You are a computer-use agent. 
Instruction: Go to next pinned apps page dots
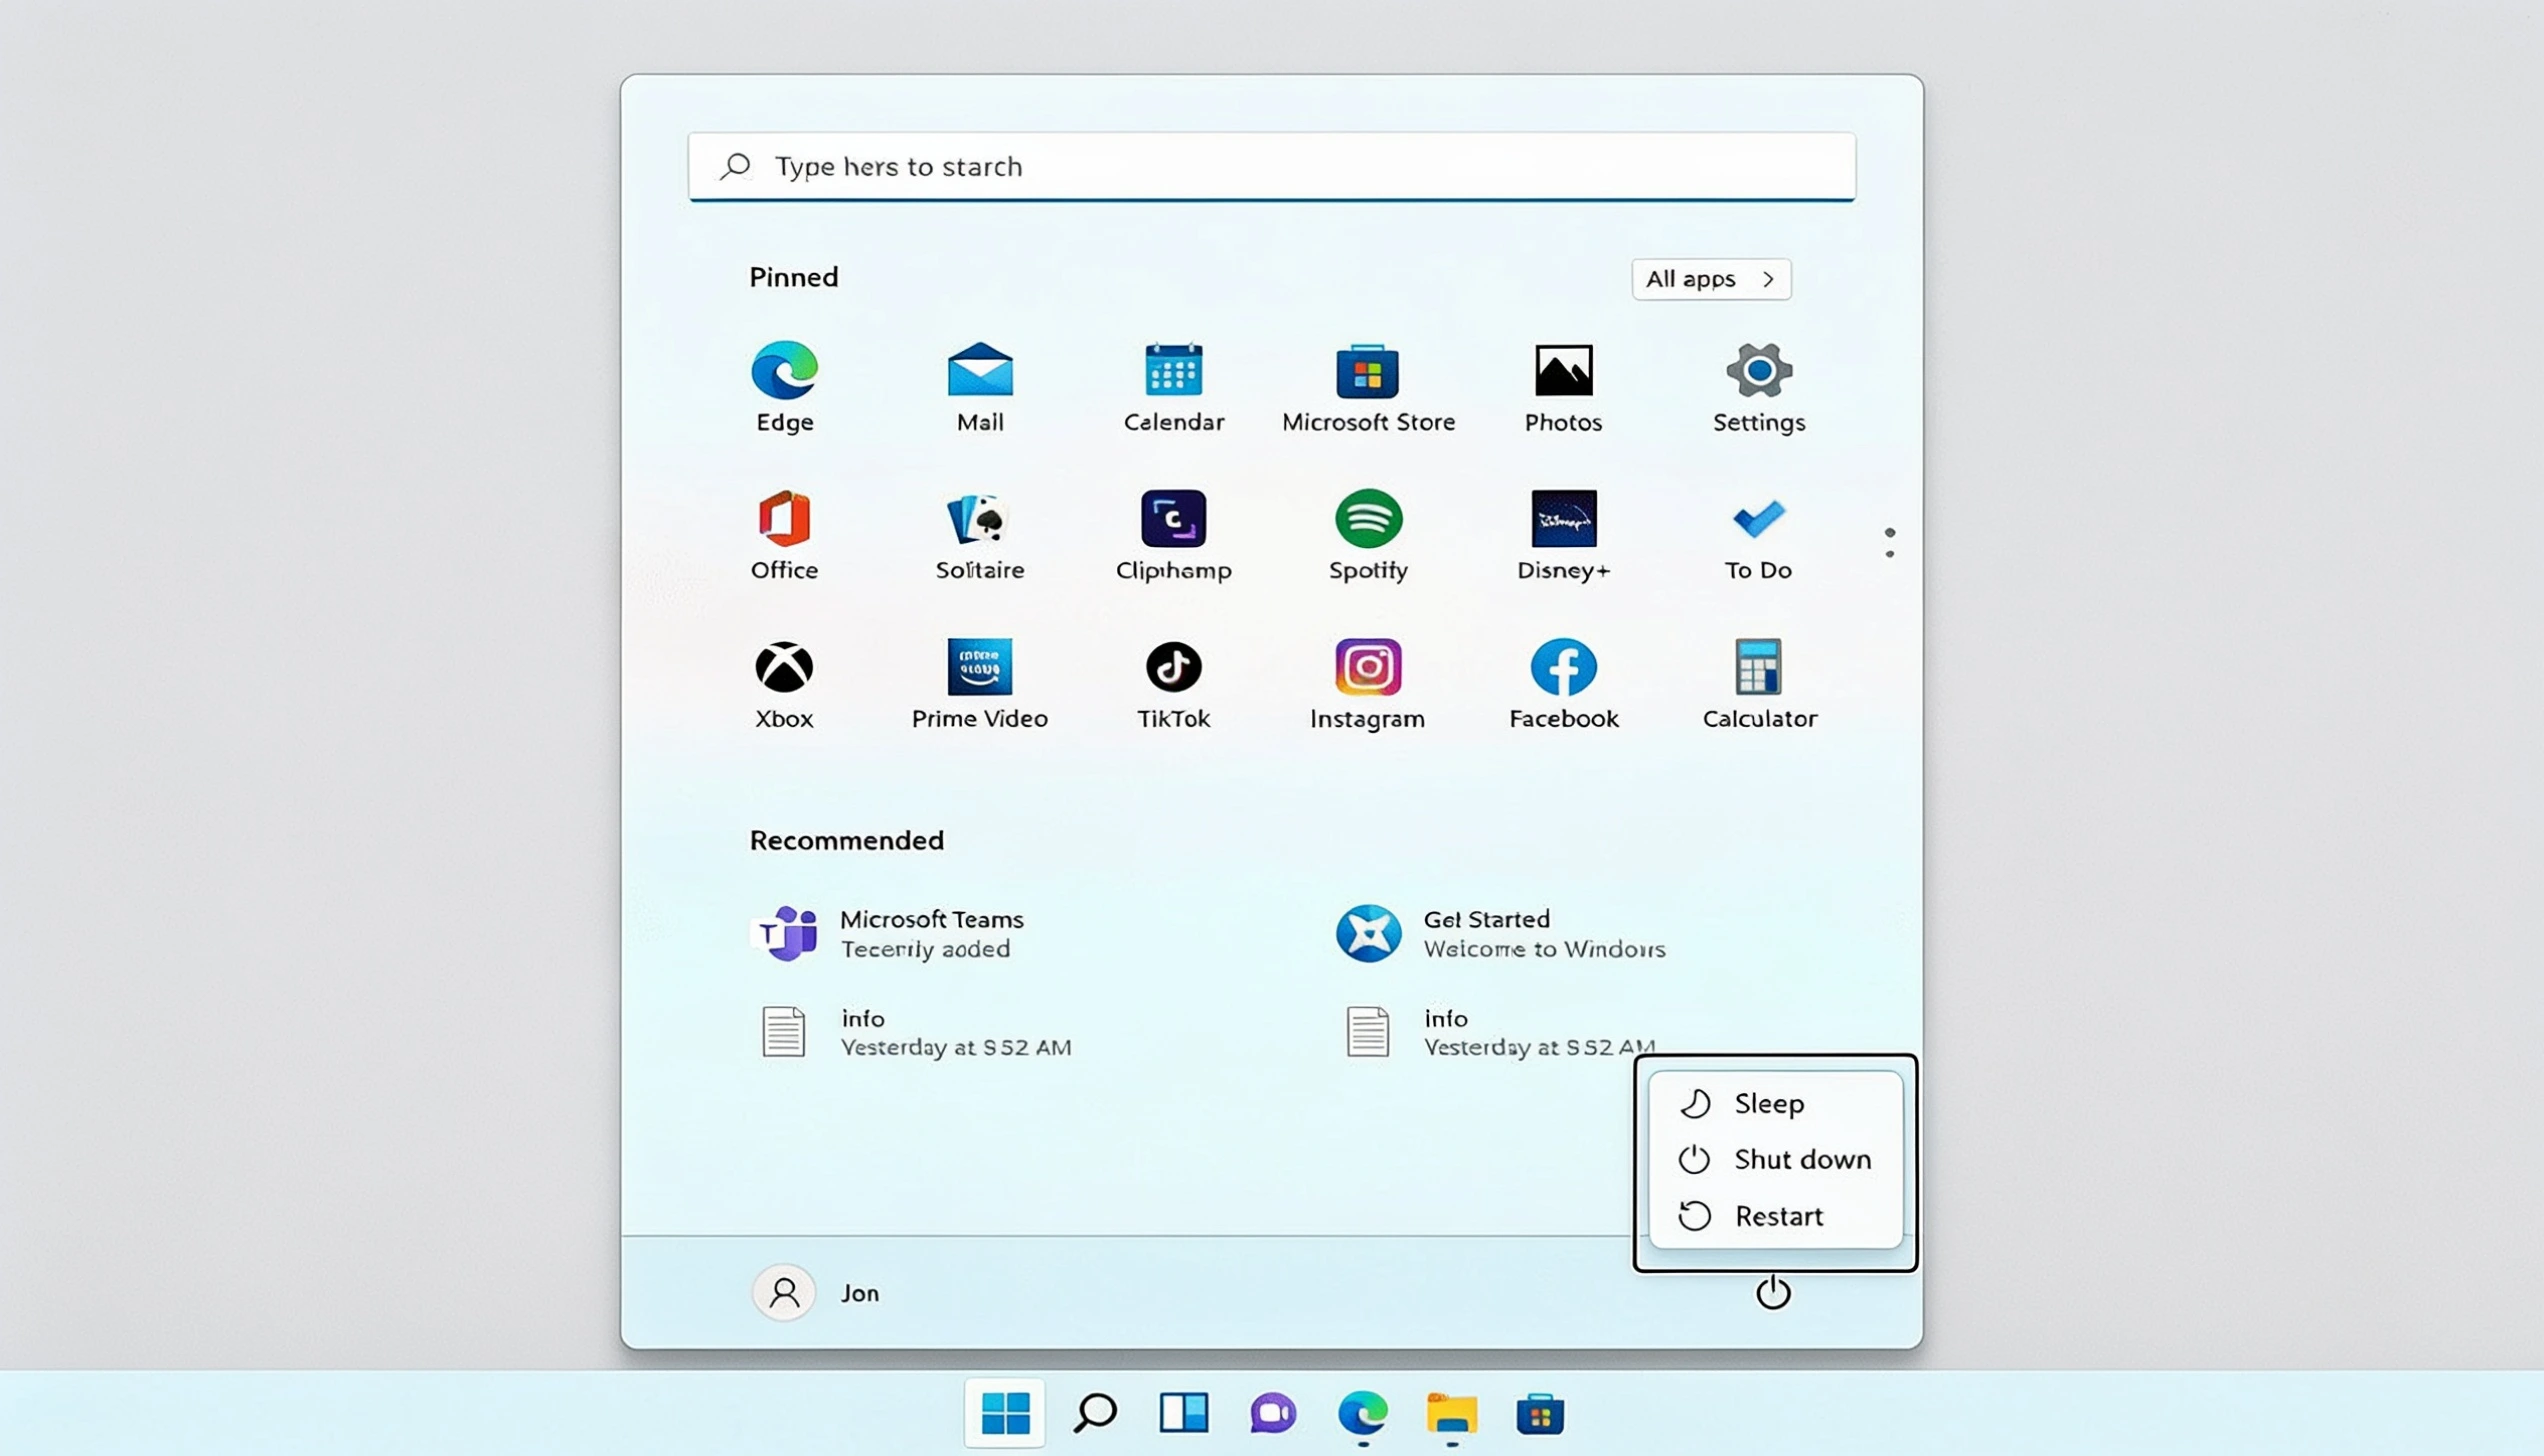pos(1889,543)
